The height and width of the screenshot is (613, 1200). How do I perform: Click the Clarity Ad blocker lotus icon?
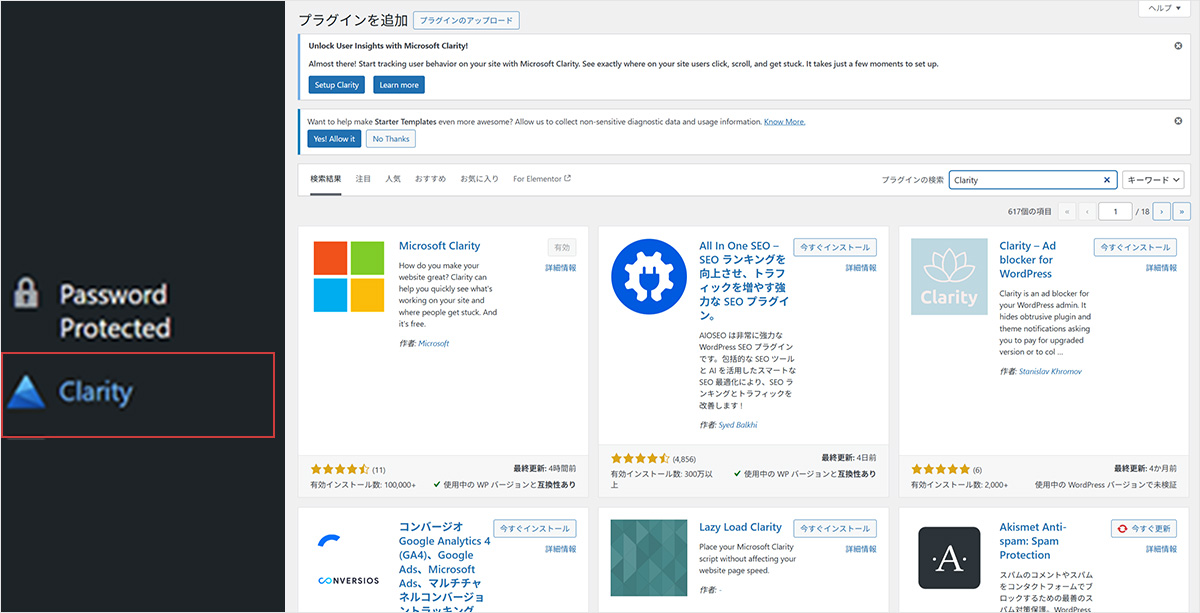(x=948, y=276)
